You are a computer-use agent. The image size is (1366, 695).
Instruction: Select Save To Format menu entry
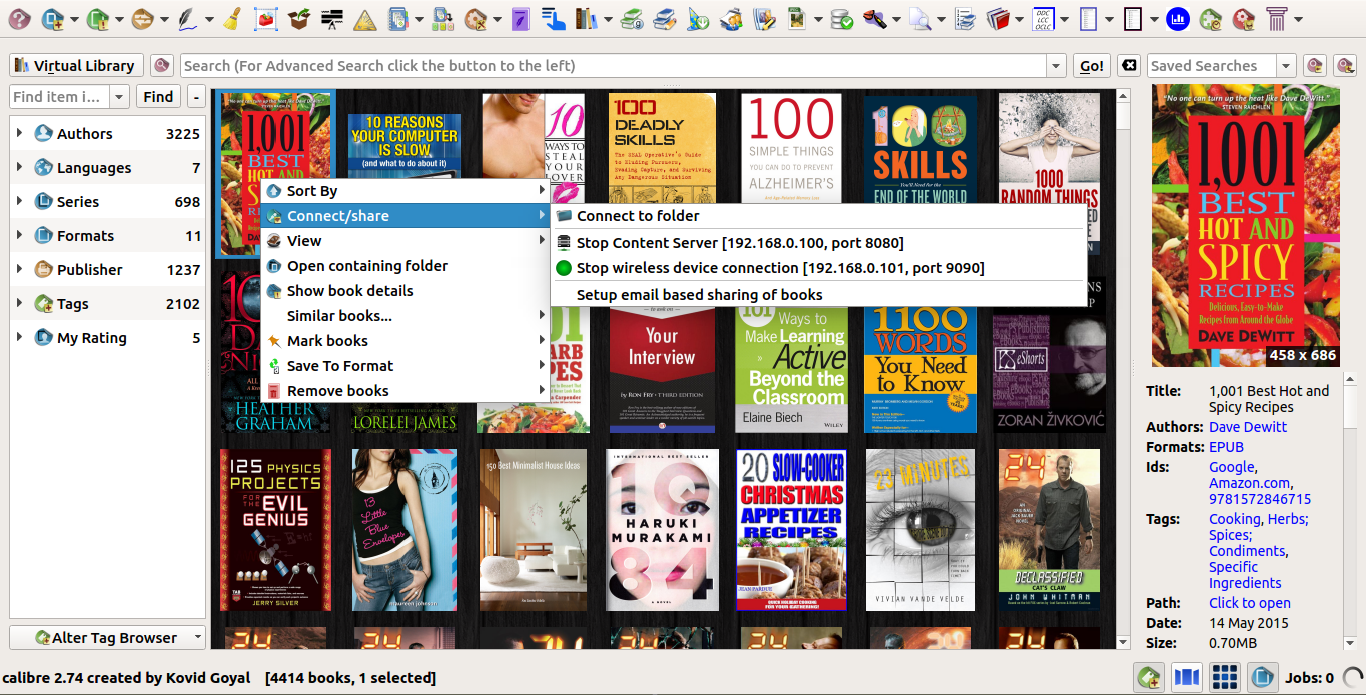(x=405, y=366)
